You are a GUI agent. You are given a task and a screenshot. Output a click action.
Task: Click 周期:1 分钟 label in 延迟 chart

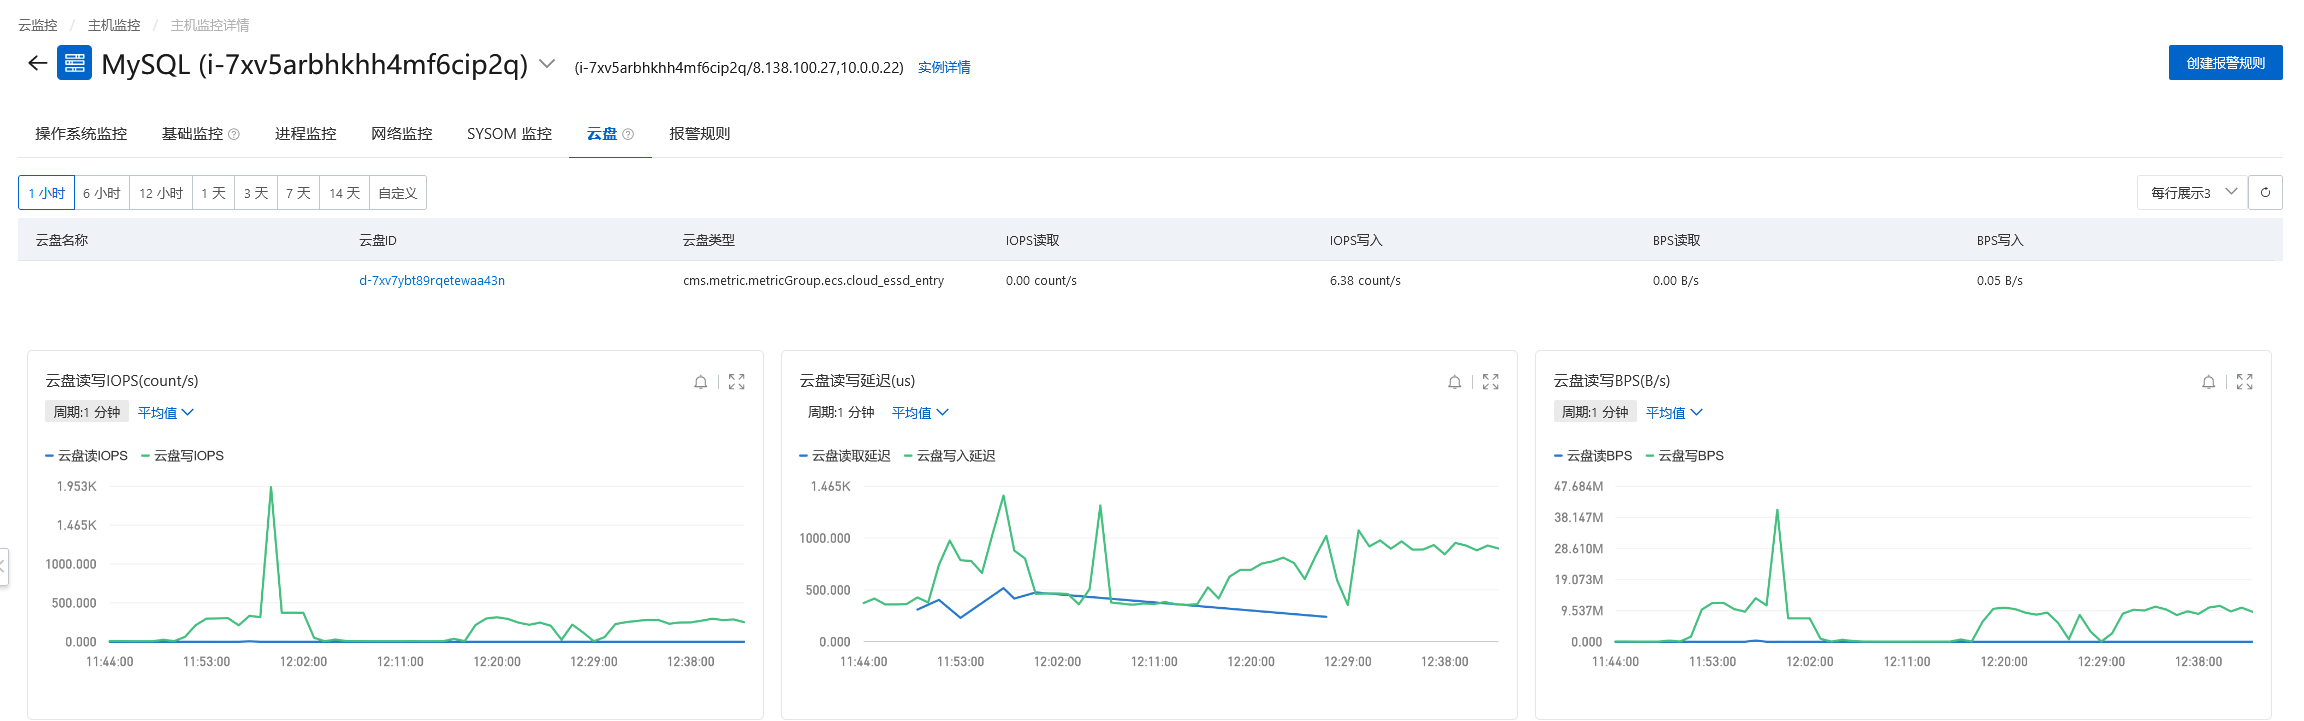(x=841, y=413)
